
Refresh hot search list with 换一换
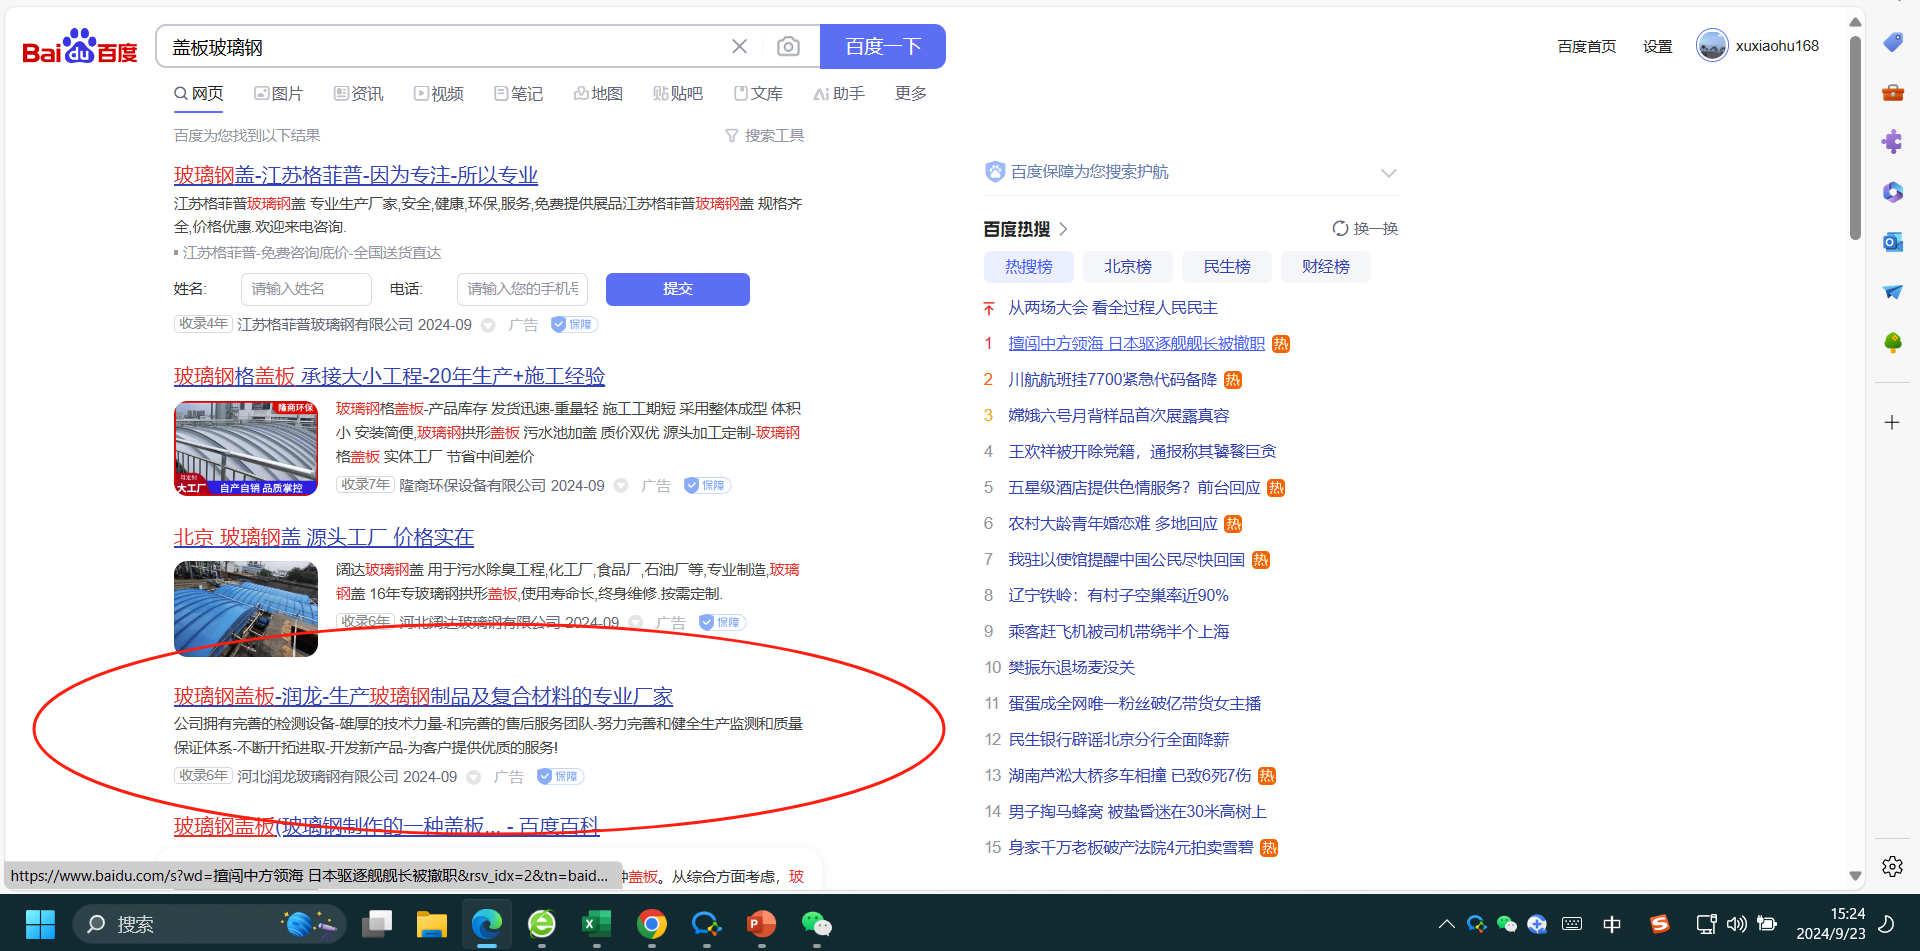pos(1365,229)
